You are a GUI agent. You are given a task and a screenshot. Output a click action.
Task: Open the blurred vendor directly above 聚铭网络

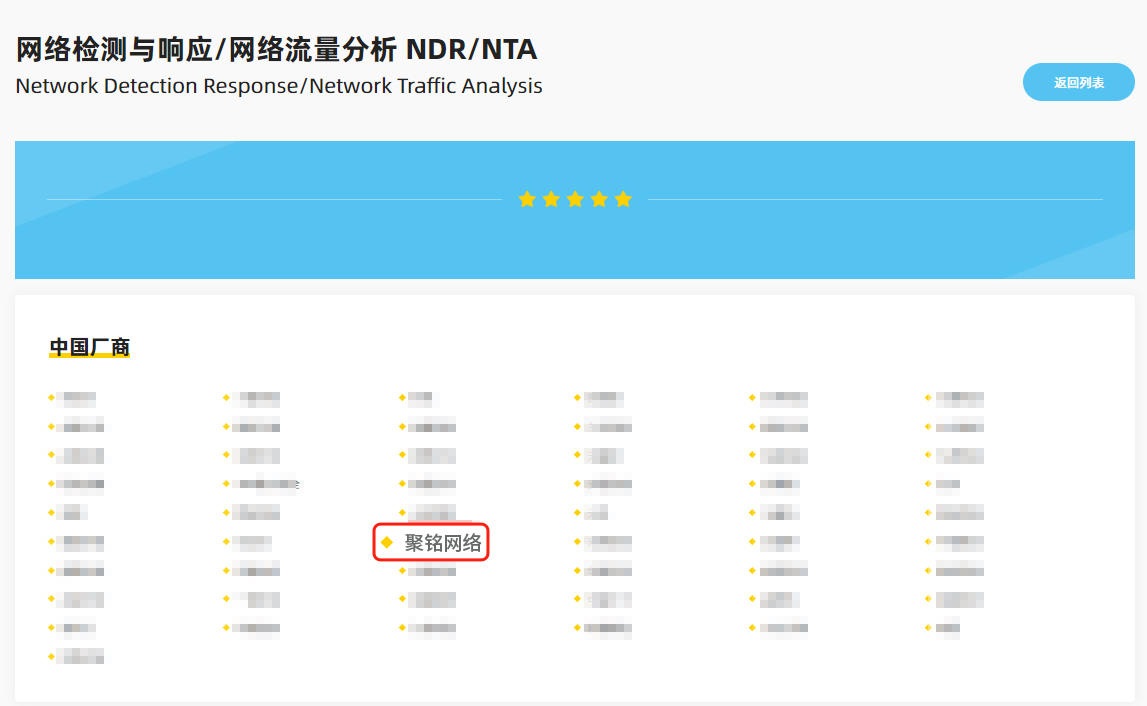tap(432, 513)
